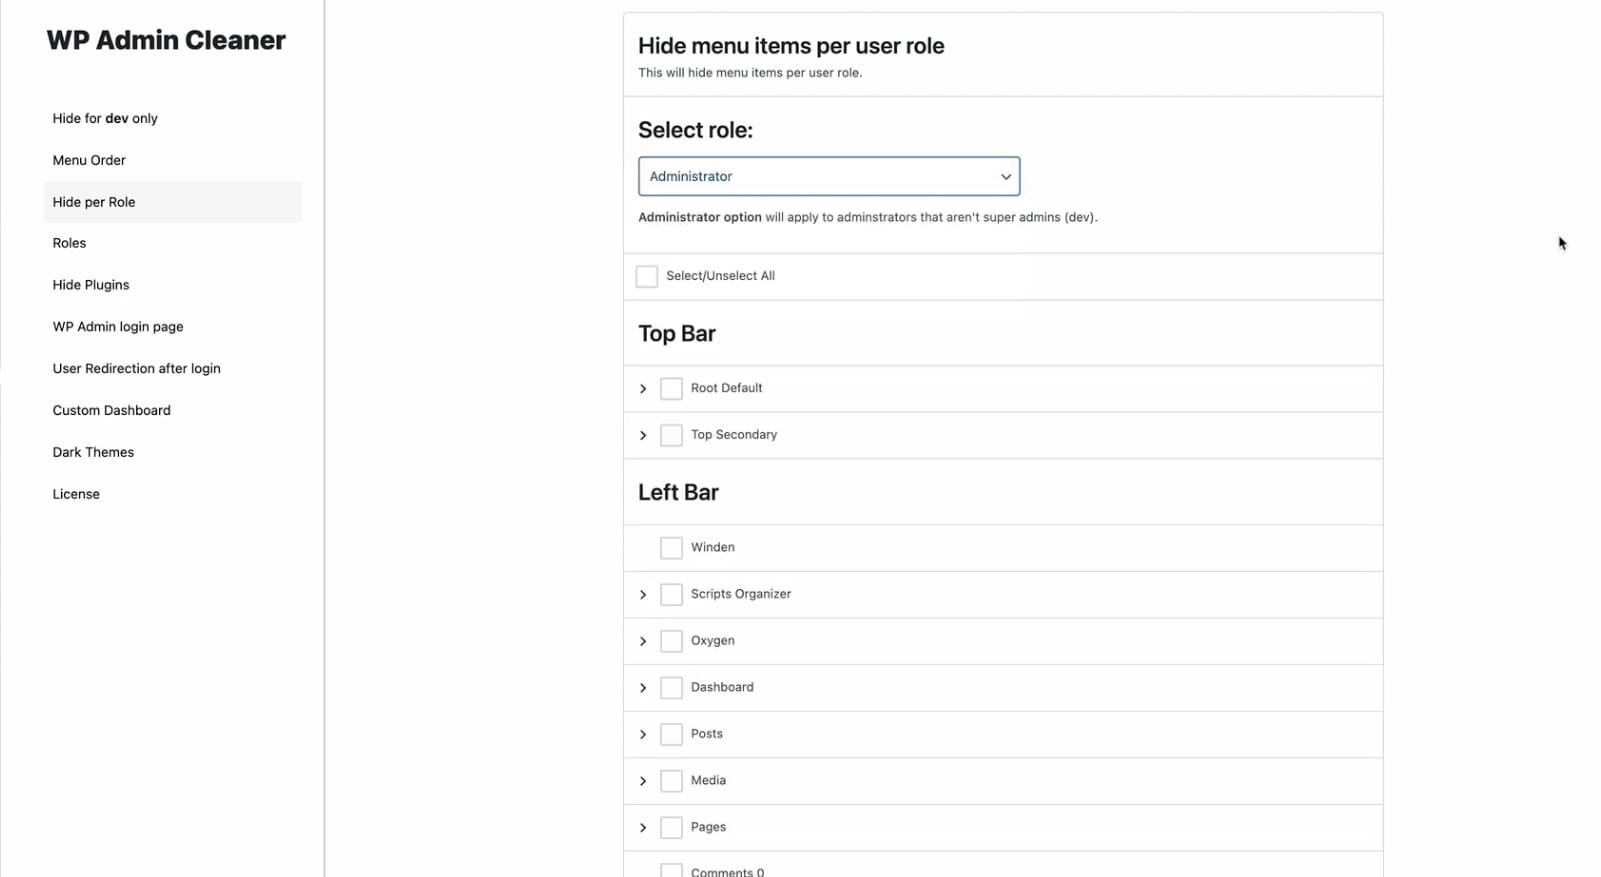The image size is (1601, 877).
Task: Check the Root Default checkbox
Action: (670, 388)
